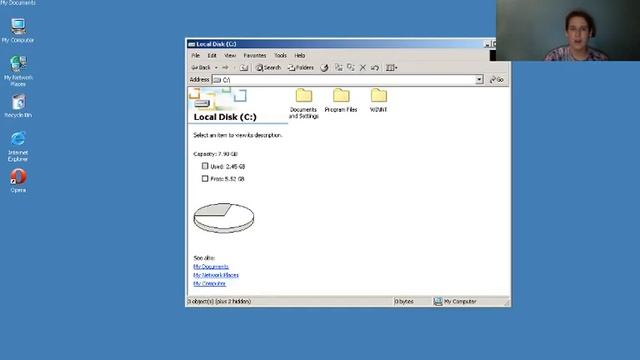Viewport: 640px width, 360px height.
Task: Click the Undo toolbar icon
Action: point(375,68)
